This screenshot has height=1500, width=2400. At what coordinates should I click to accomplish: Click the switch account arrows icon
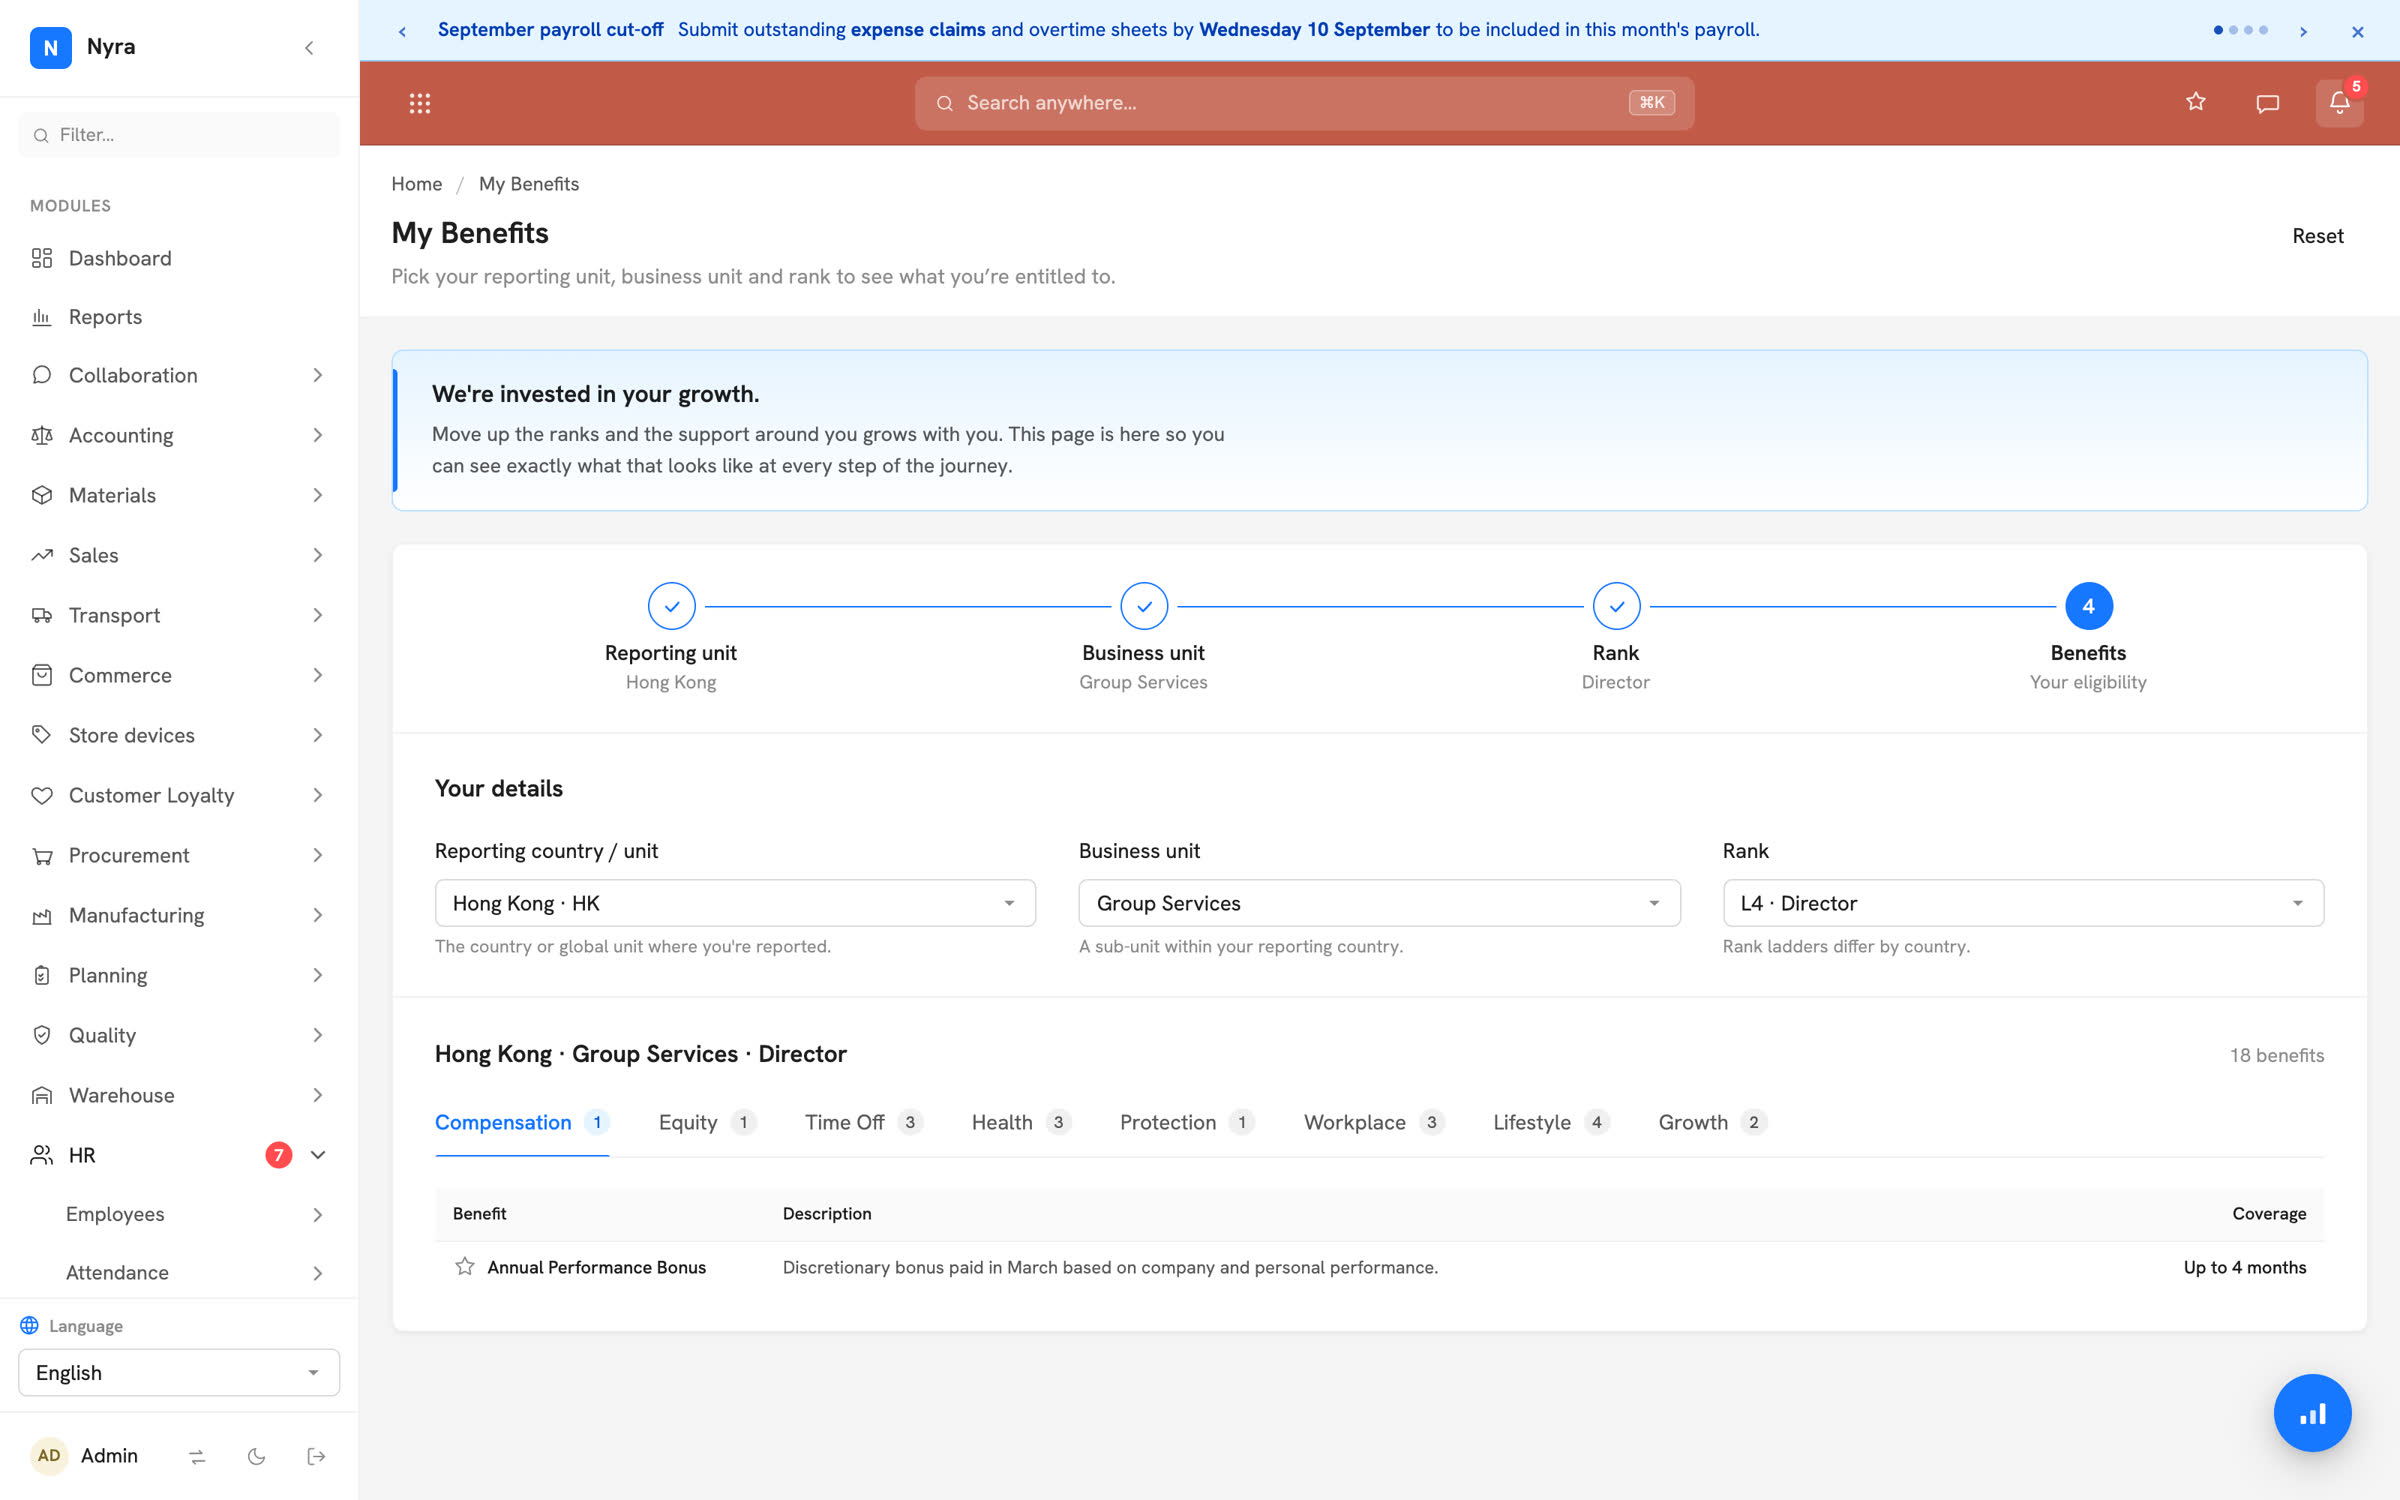197,1456
